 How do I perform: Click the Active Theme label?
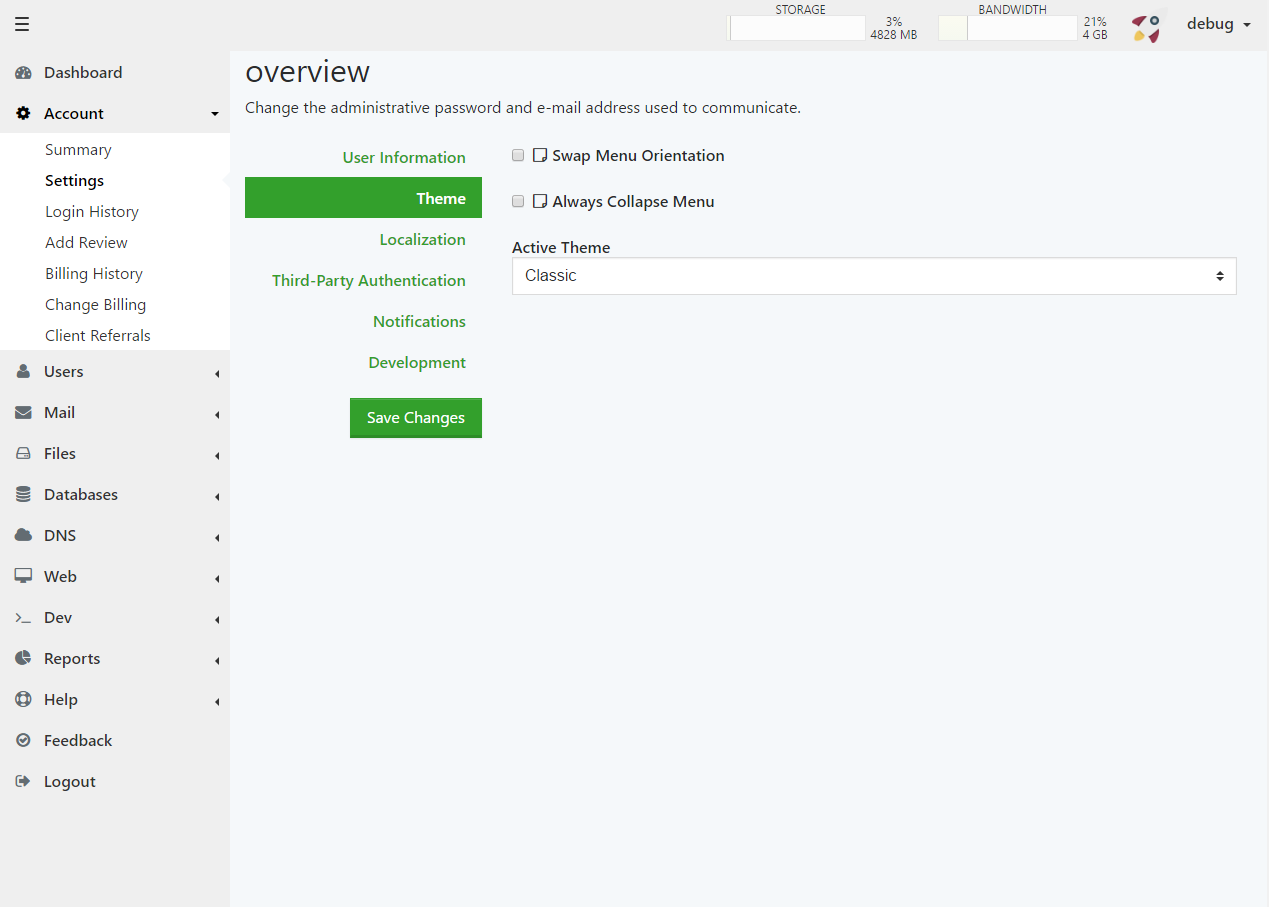[x=561, y=248]
